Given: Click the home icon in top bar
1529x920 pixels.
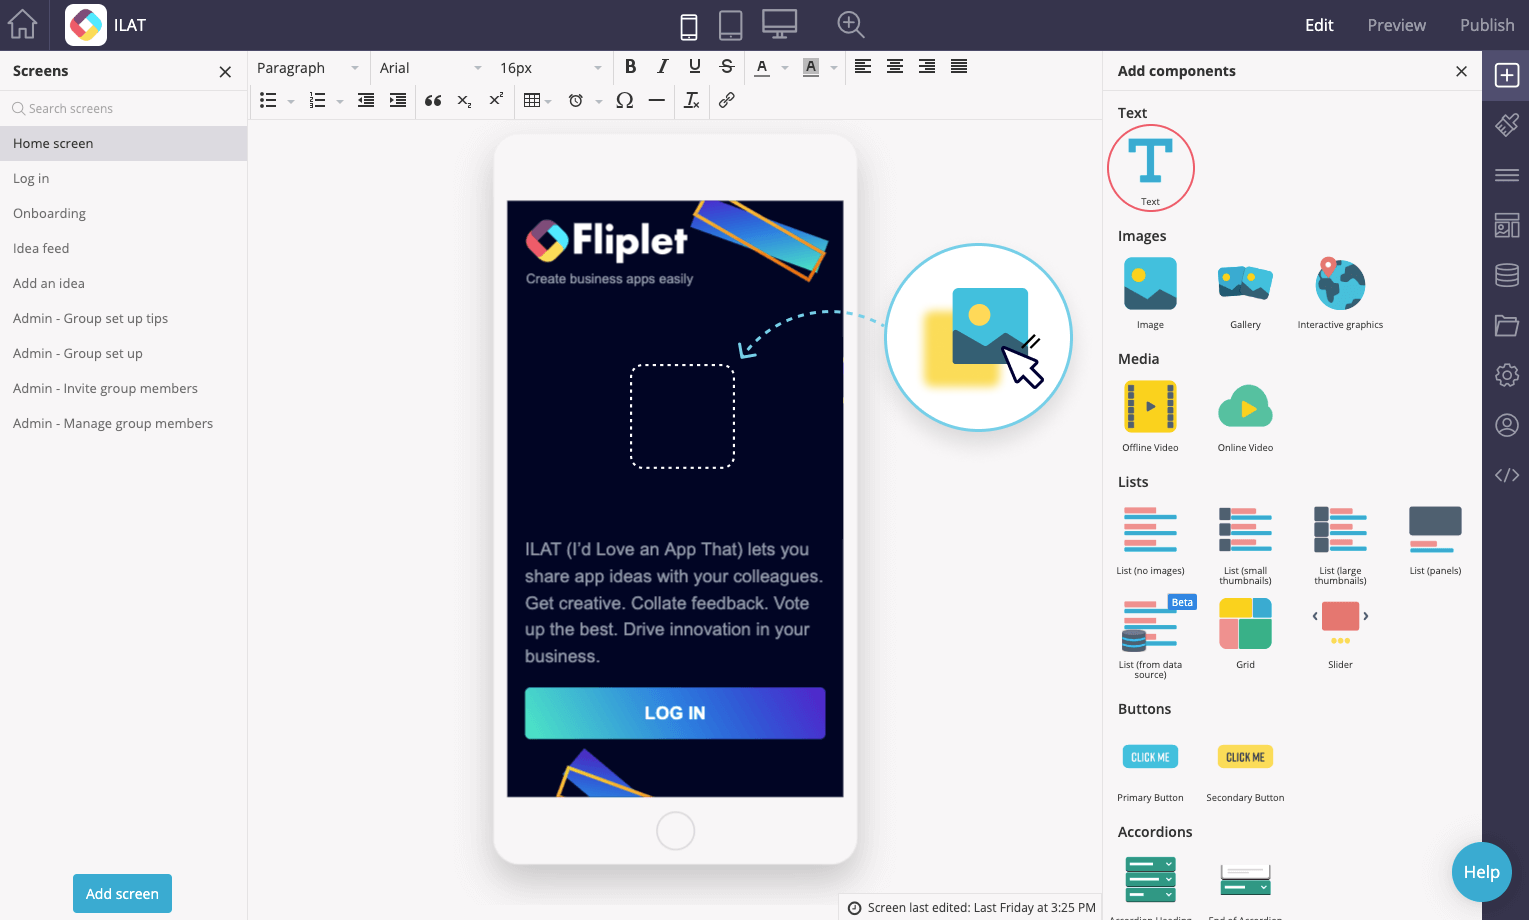Looking at the screenshot, I should [x=22, y=24].
